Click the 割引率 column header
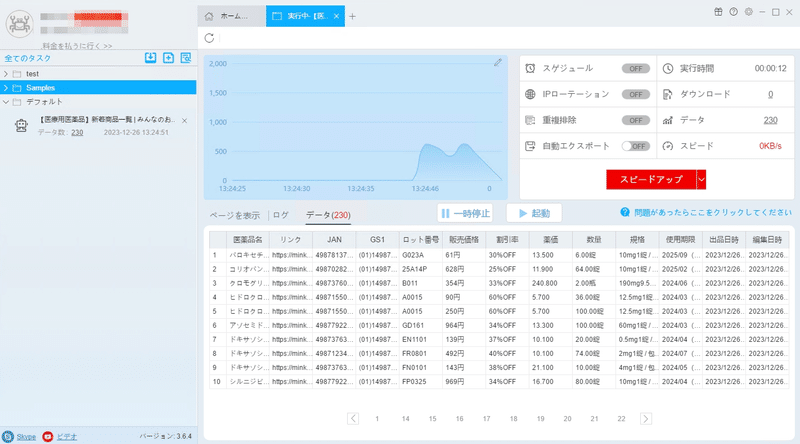 tap(507, 239)
